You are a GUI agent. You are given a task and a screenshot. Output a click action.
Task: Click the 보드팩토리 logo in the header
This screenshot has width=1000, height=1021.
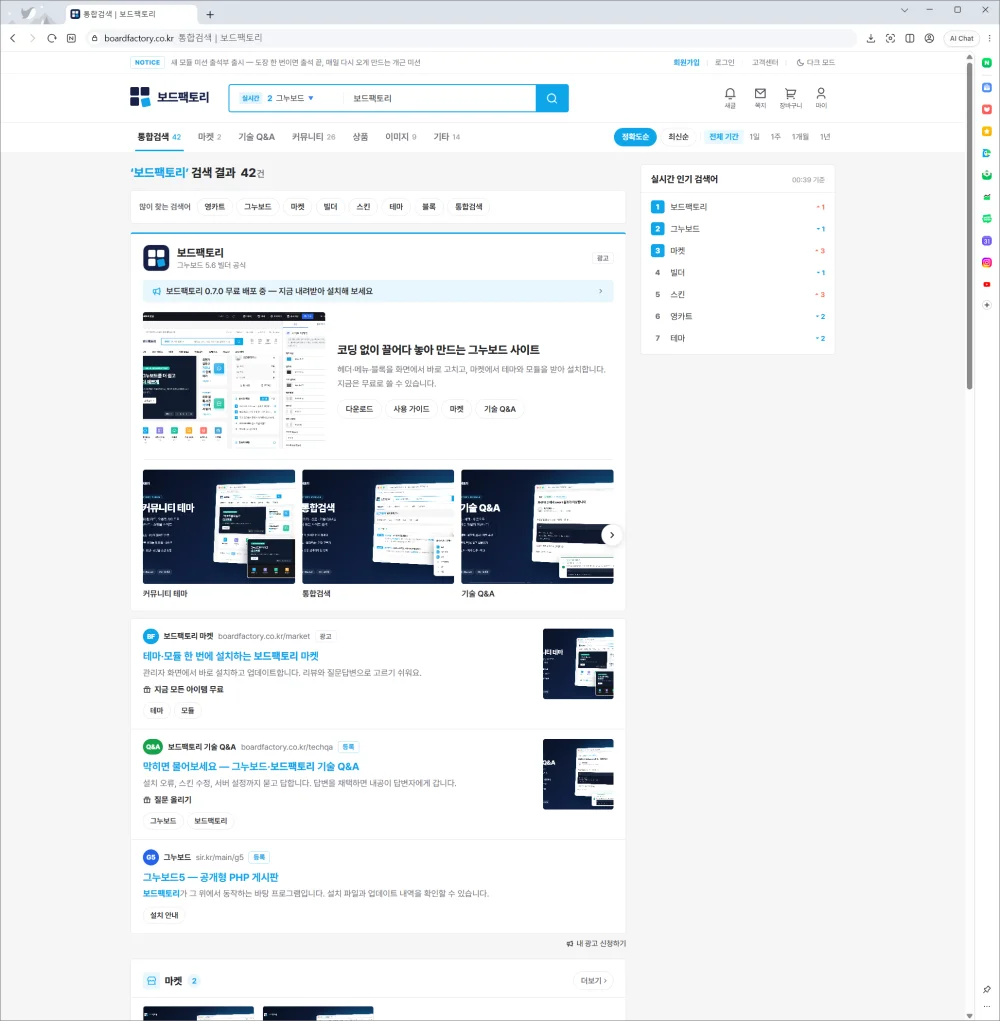[169, 97]
